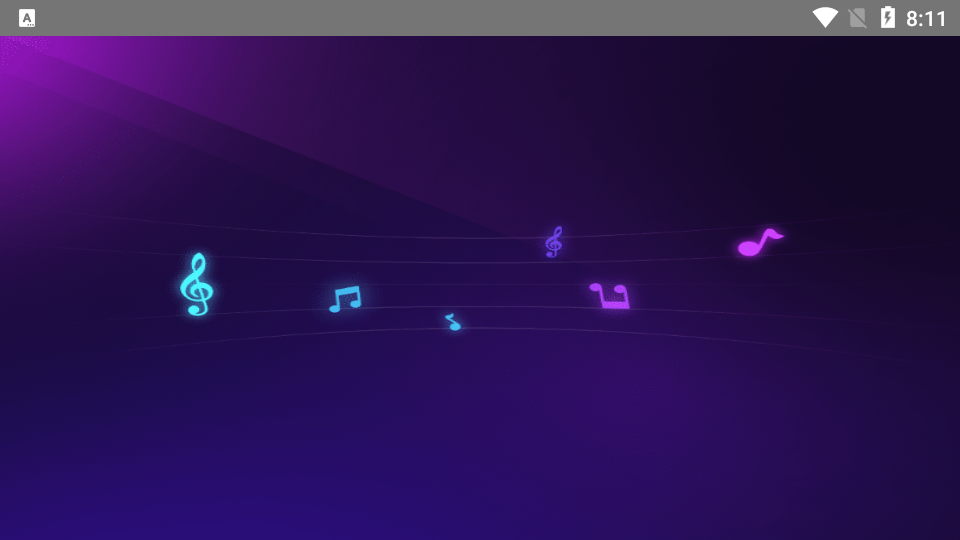Click the flat beam of purple inverted notes
Screen dimensions: 960x540
[x=613, y=305]
